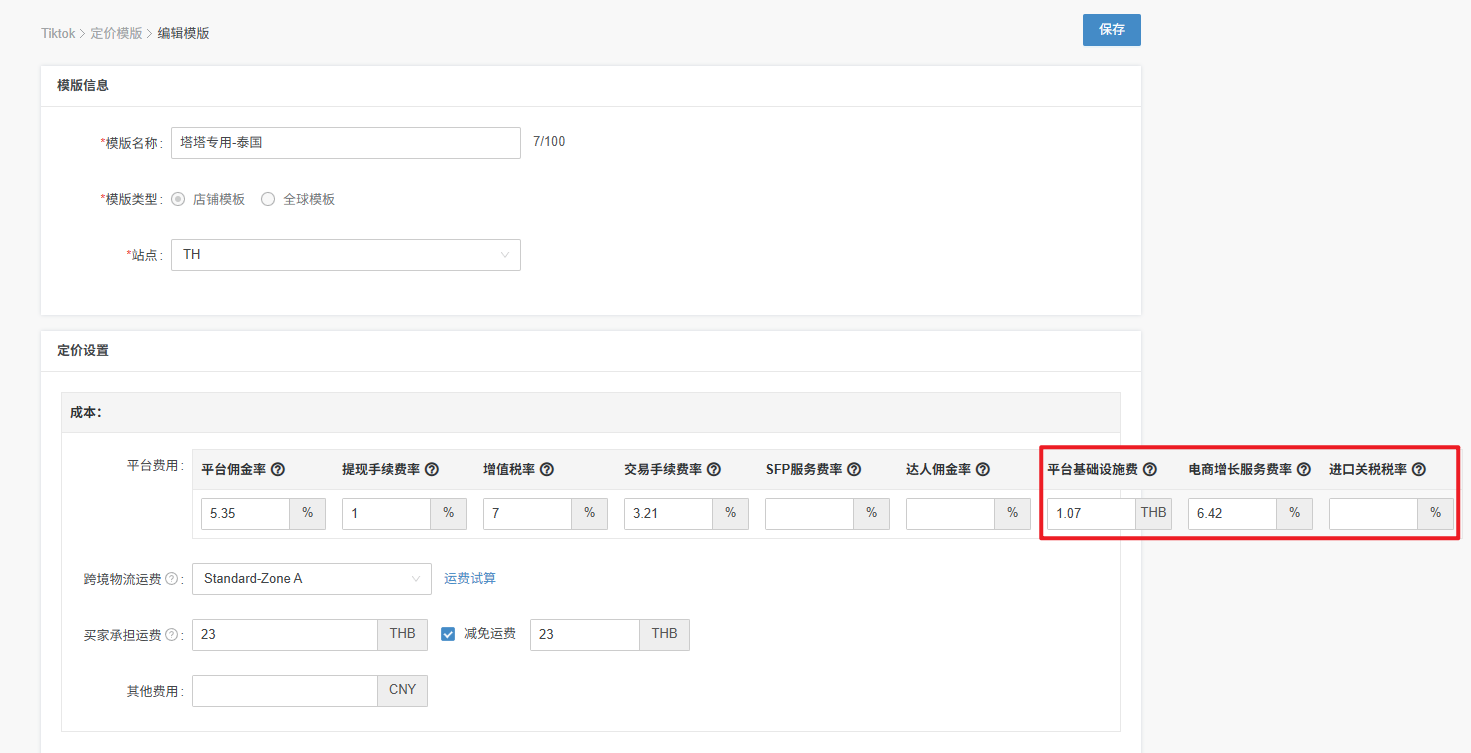Viewport: 1471px width, 753px height.
Task: Click the 模版名称 input field
Action: [x=345, y=143]
